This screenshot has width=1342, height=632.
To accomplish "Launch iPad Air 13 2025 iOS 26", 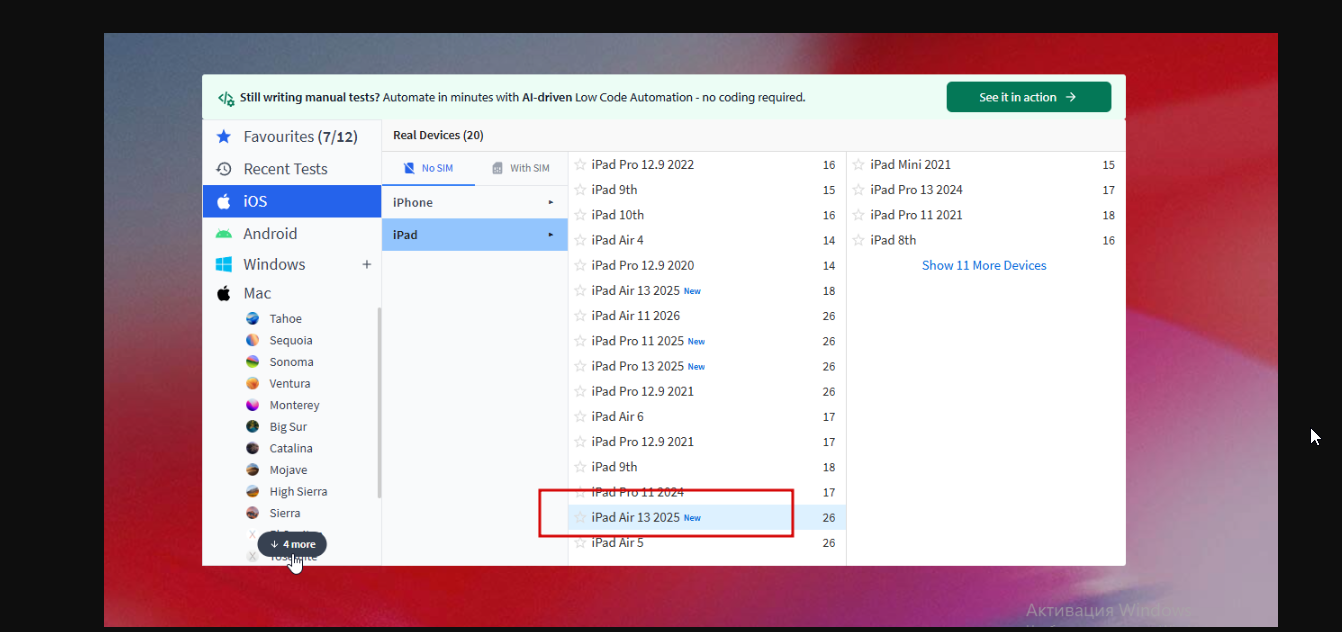I will pos(707,517).
